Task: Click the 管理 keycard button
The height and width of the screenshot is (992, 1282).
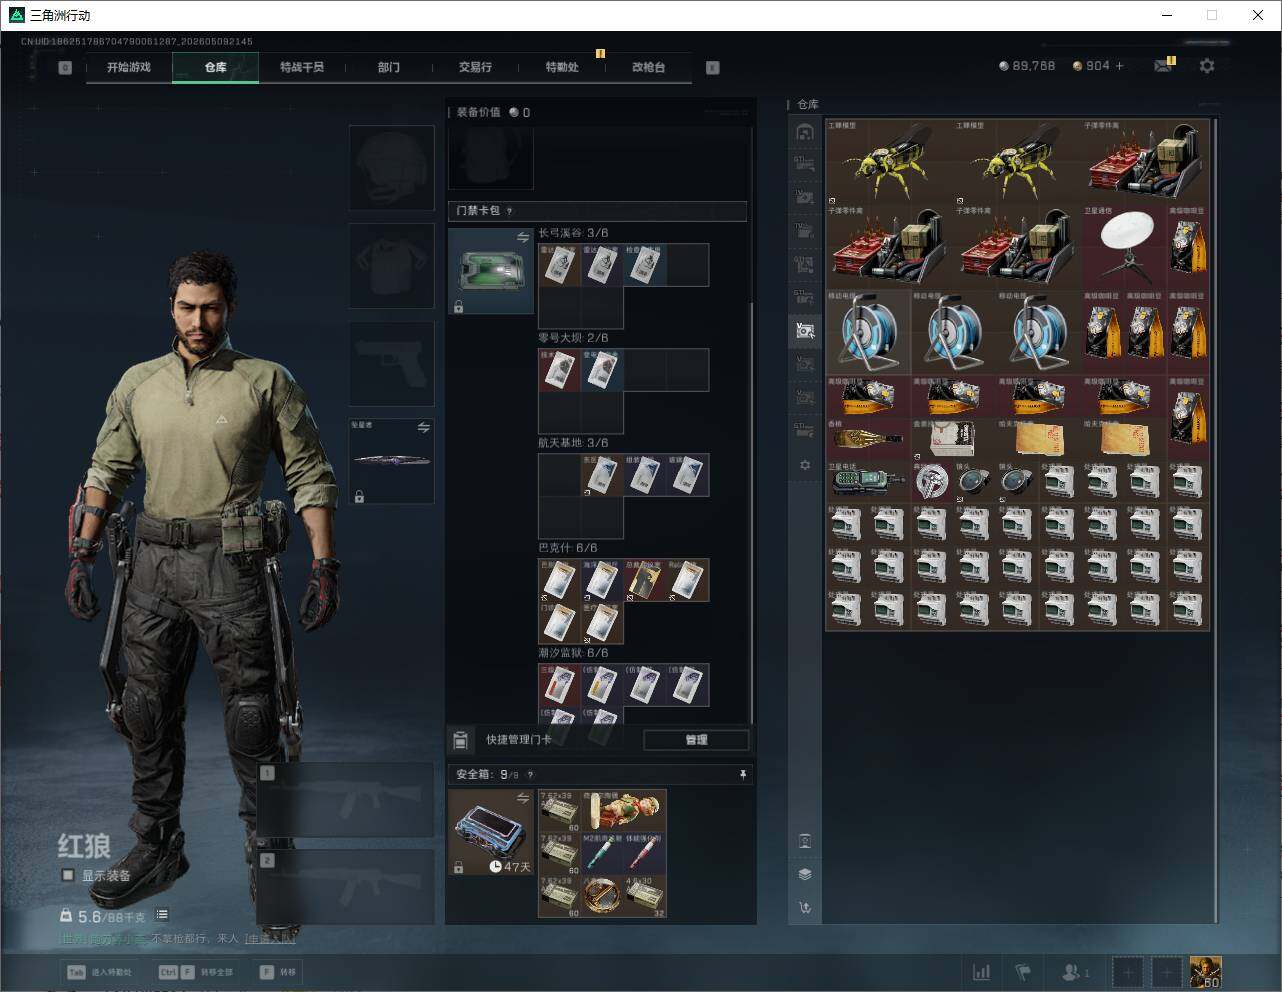Action: click(696, 740)
